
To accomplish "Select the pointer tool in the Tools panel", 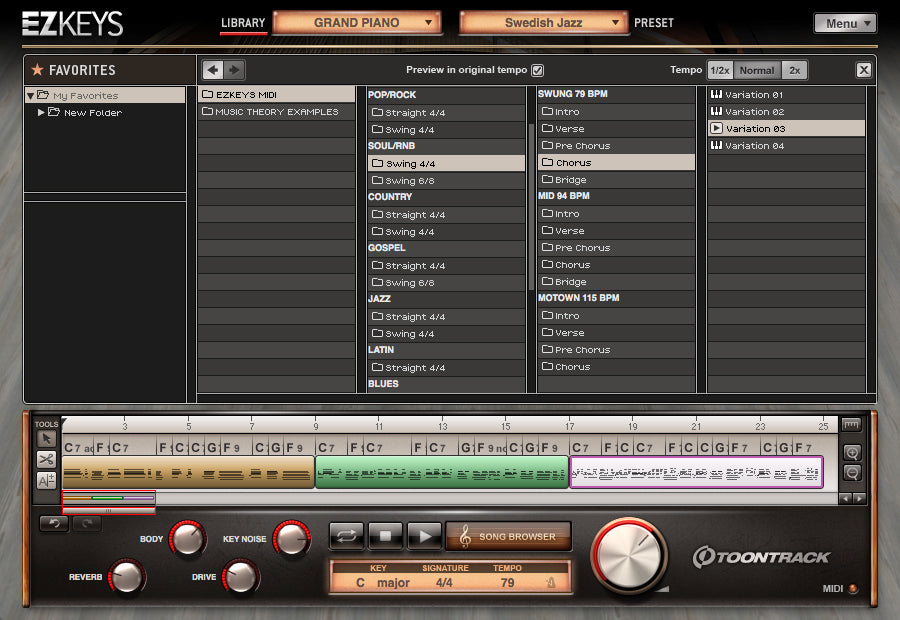I will coord(45,438).
